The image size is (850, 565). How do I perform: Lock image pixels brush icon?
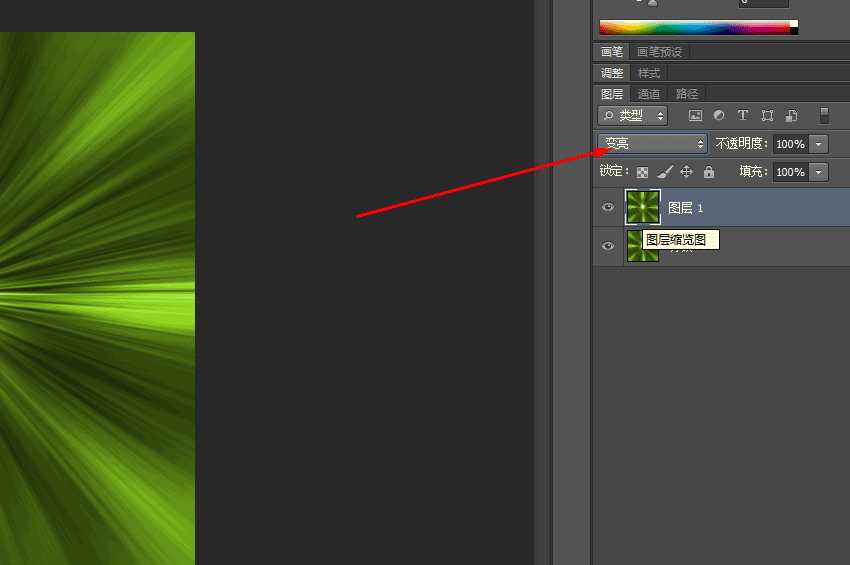coord(665,172)
